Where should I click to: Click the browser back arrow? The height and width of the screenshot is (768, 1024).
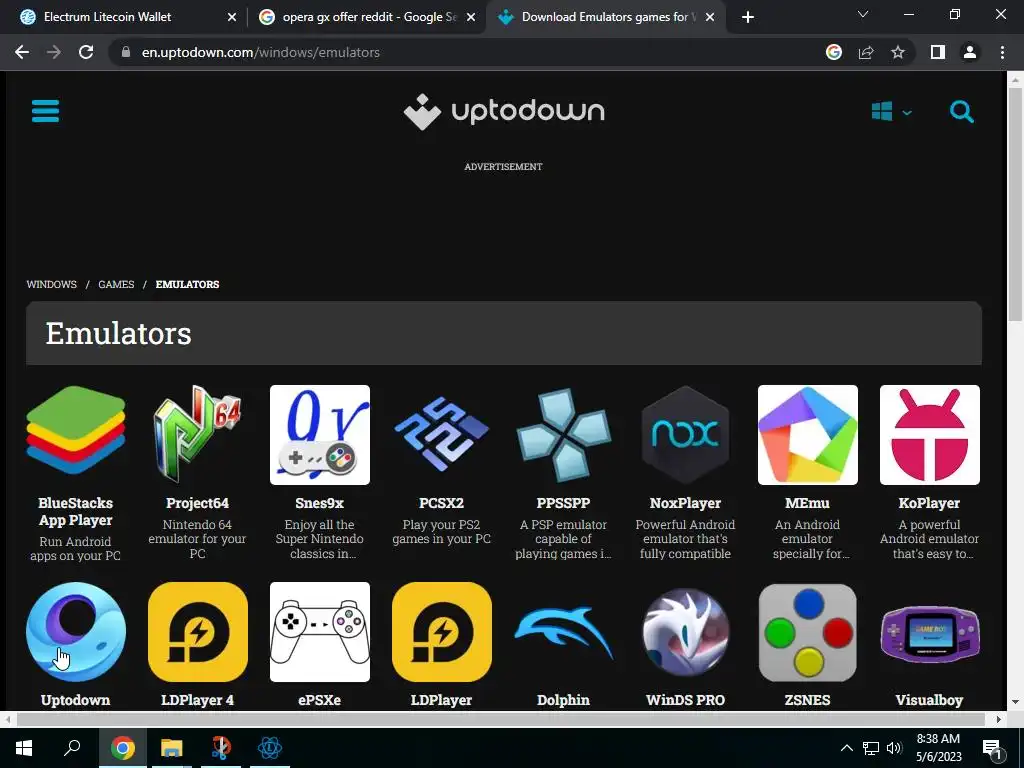tap(22, 52)
